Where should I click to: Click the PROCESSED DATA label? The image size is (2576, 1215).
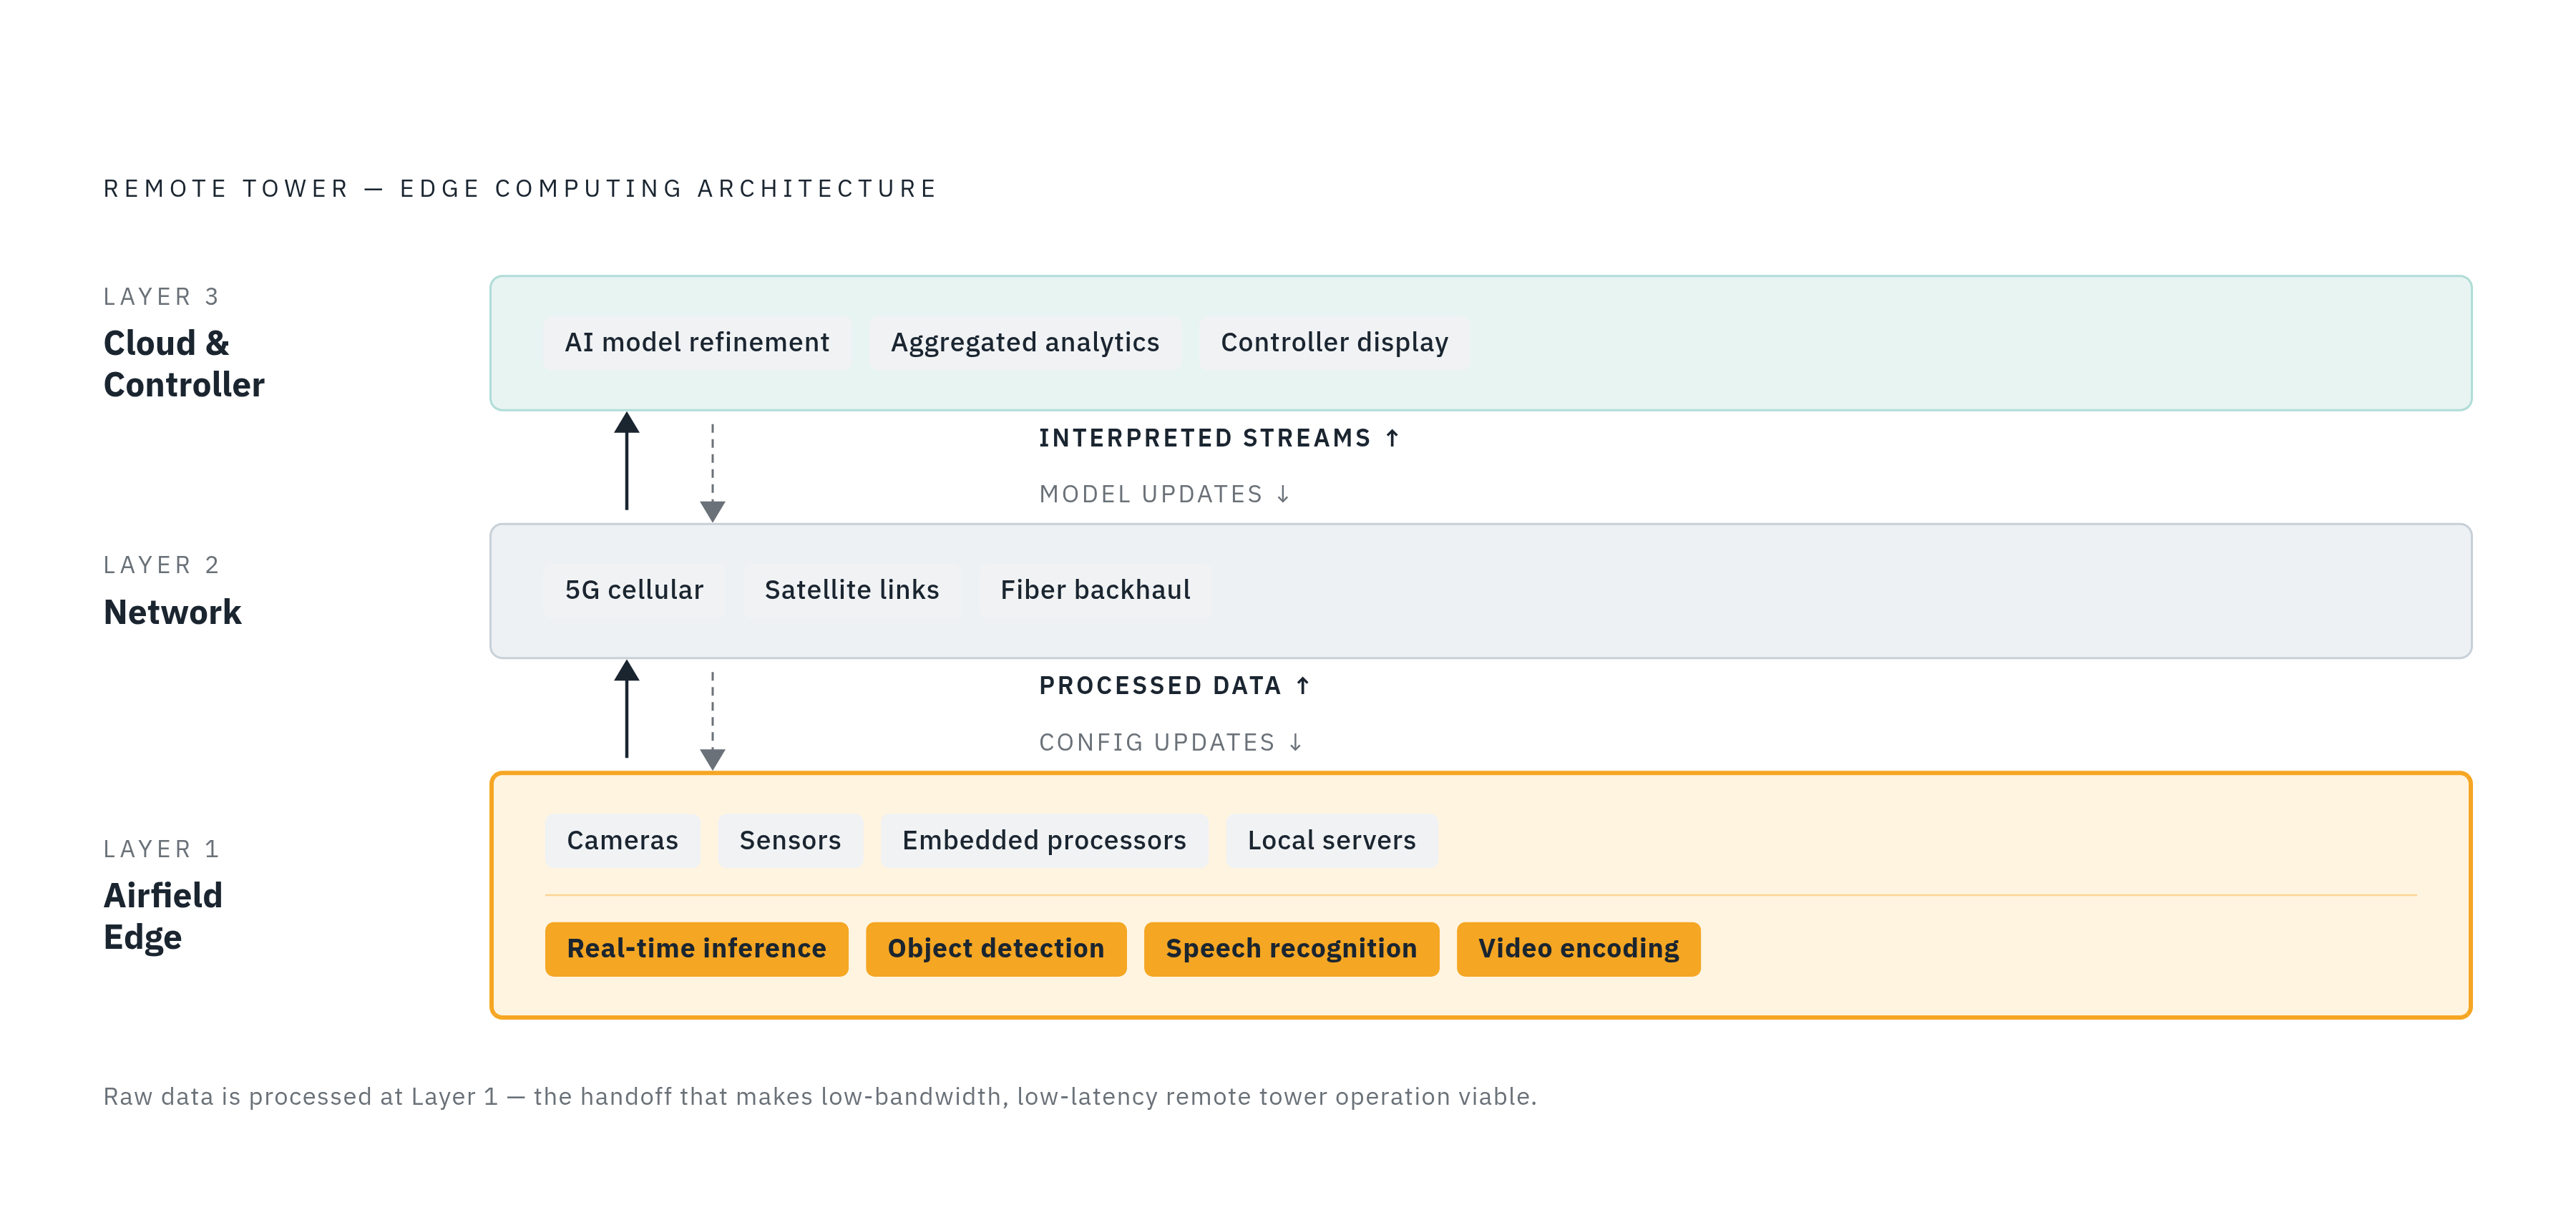[1174, 686]
